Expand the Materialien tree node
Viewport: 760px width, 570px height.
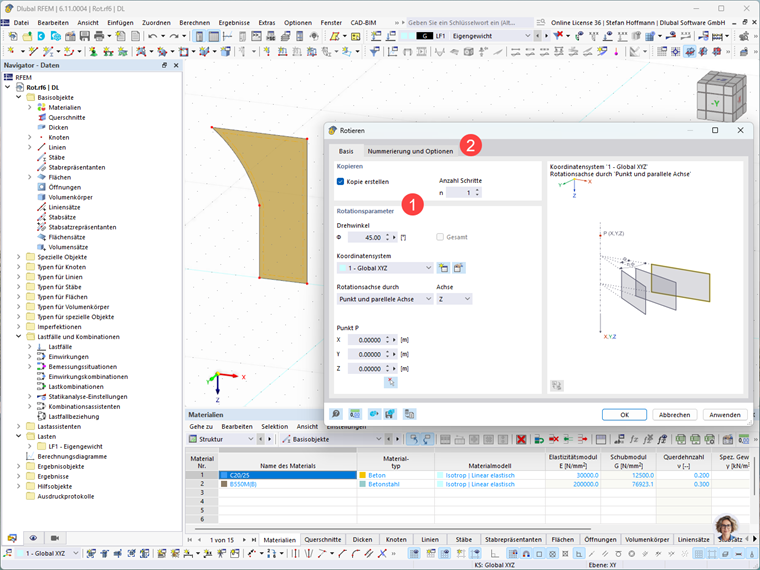click(x=30, y=108)
